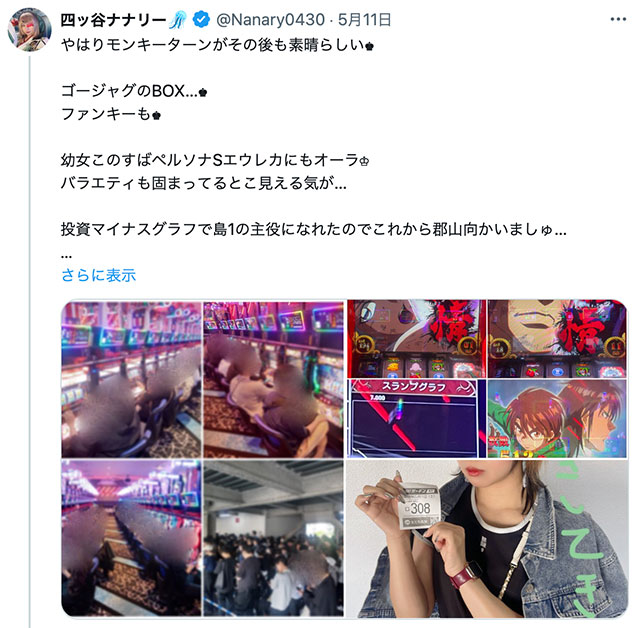Open the スランプグラフ graph image
This screenshot has width=640, height=628.
[416, 419]
